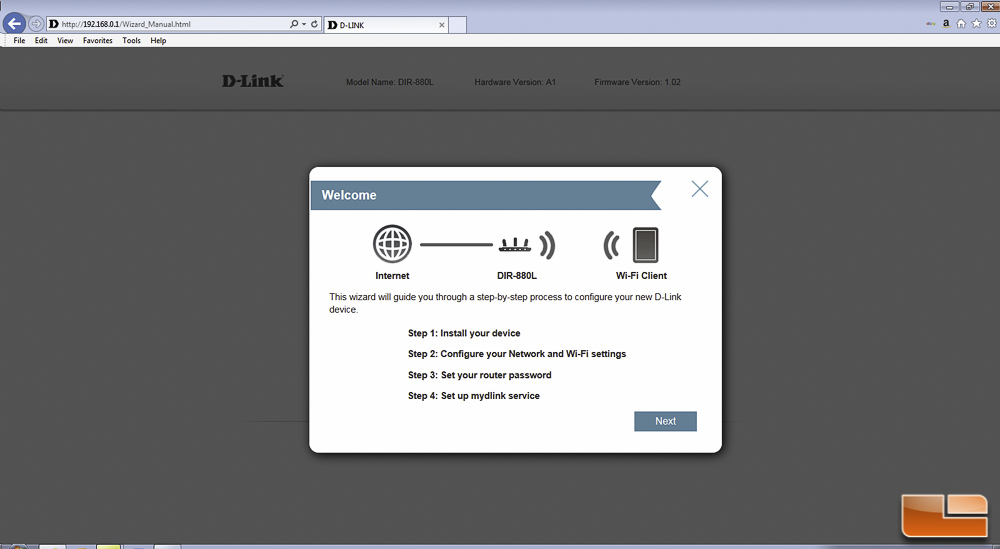
Task: Click the D-Link site icon in address bar
Action: (54, 24)
